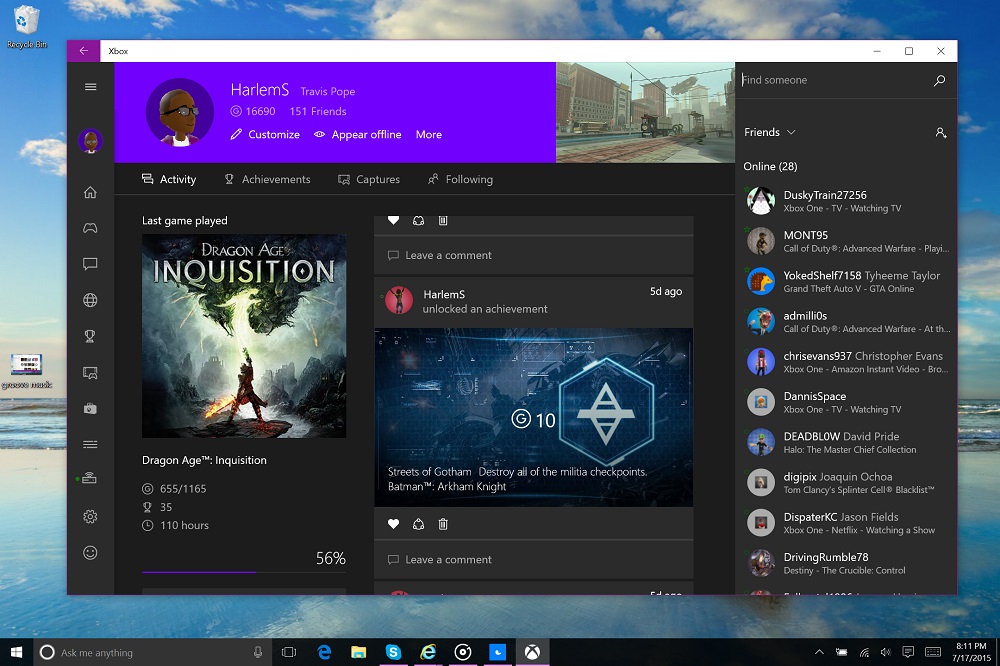Click the globe icon in the sidebar
1000x666 pixels.
coord(91,300)
